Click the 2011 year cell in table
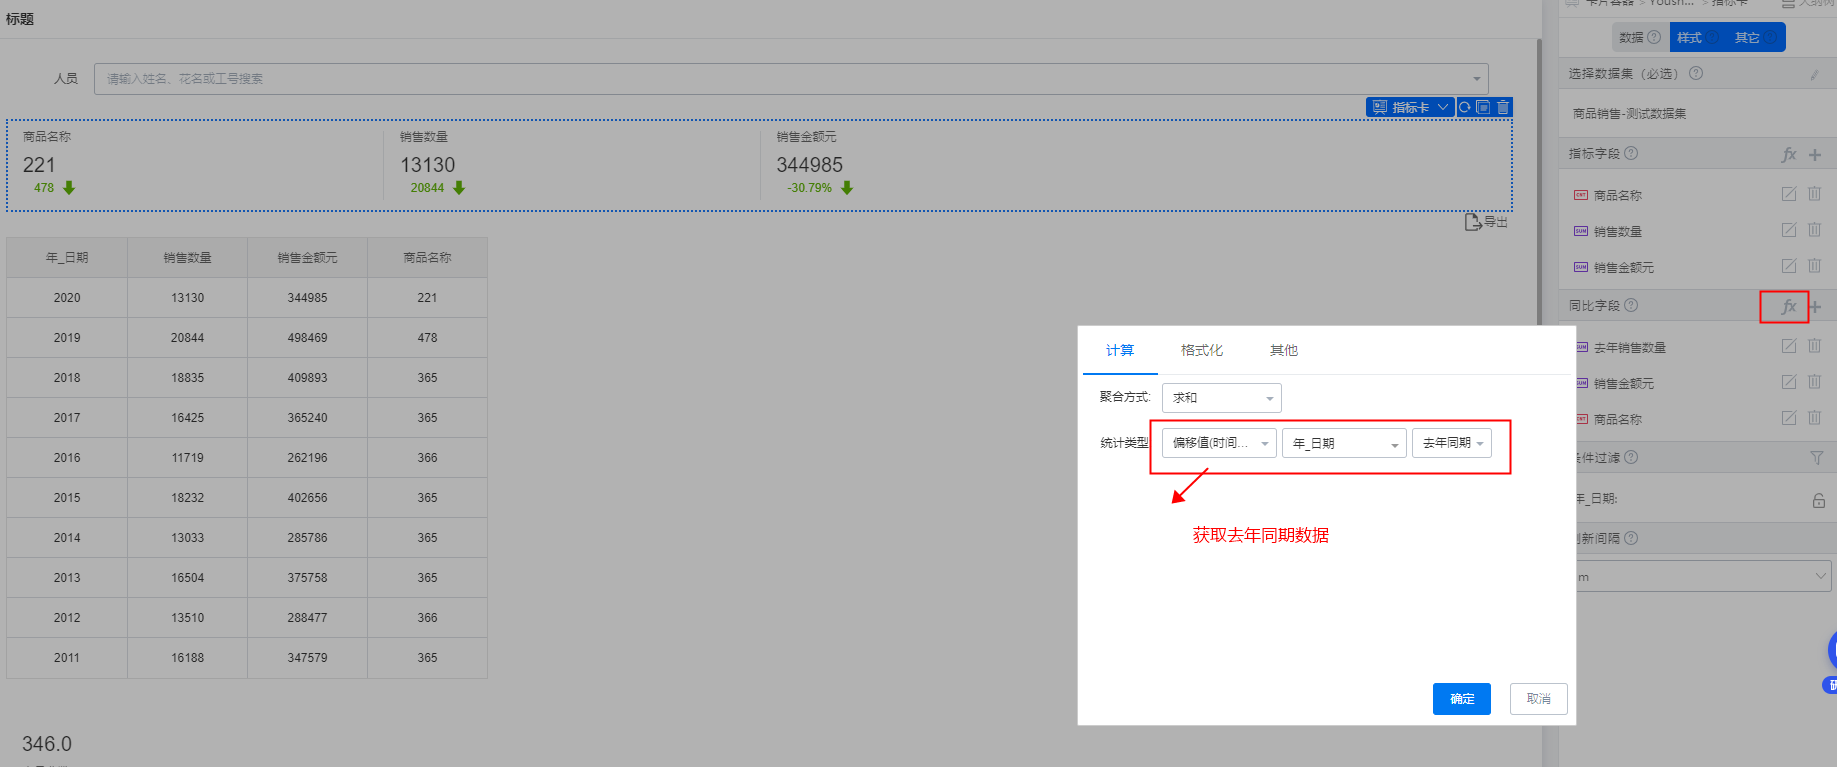The width and height of the screenshot is (1837, 767). tap(67, 657)
